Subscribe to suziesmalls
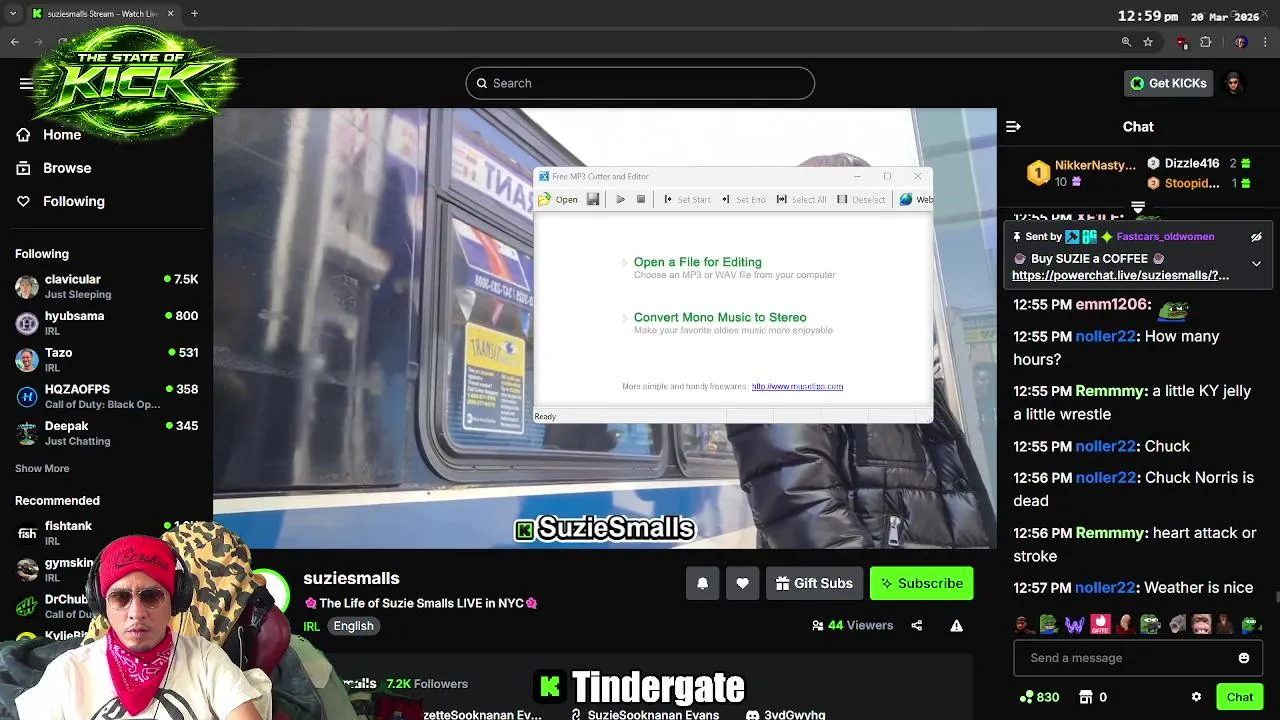 921,583
